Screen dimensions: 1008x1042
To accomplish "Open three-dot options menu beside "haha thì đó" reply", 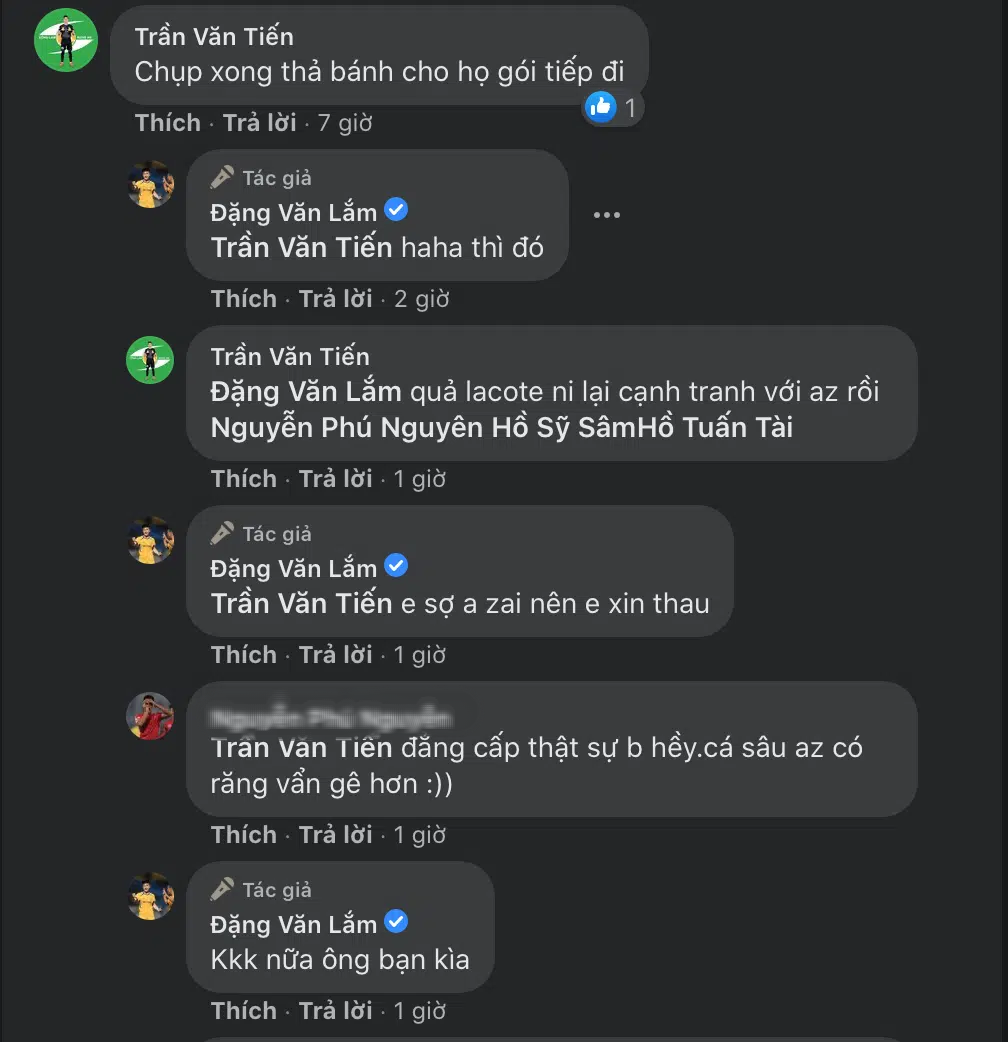I will (x=606, y=214).
